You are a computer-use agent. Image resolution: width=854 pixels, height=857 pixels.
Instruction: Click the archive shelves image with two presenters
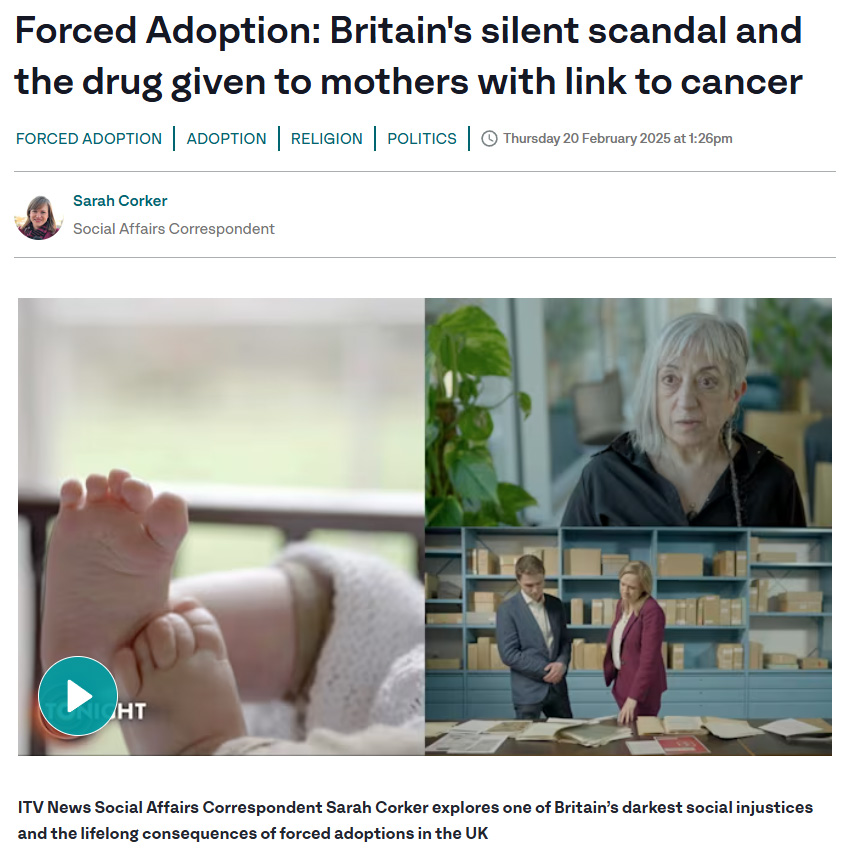coord(628,641)
